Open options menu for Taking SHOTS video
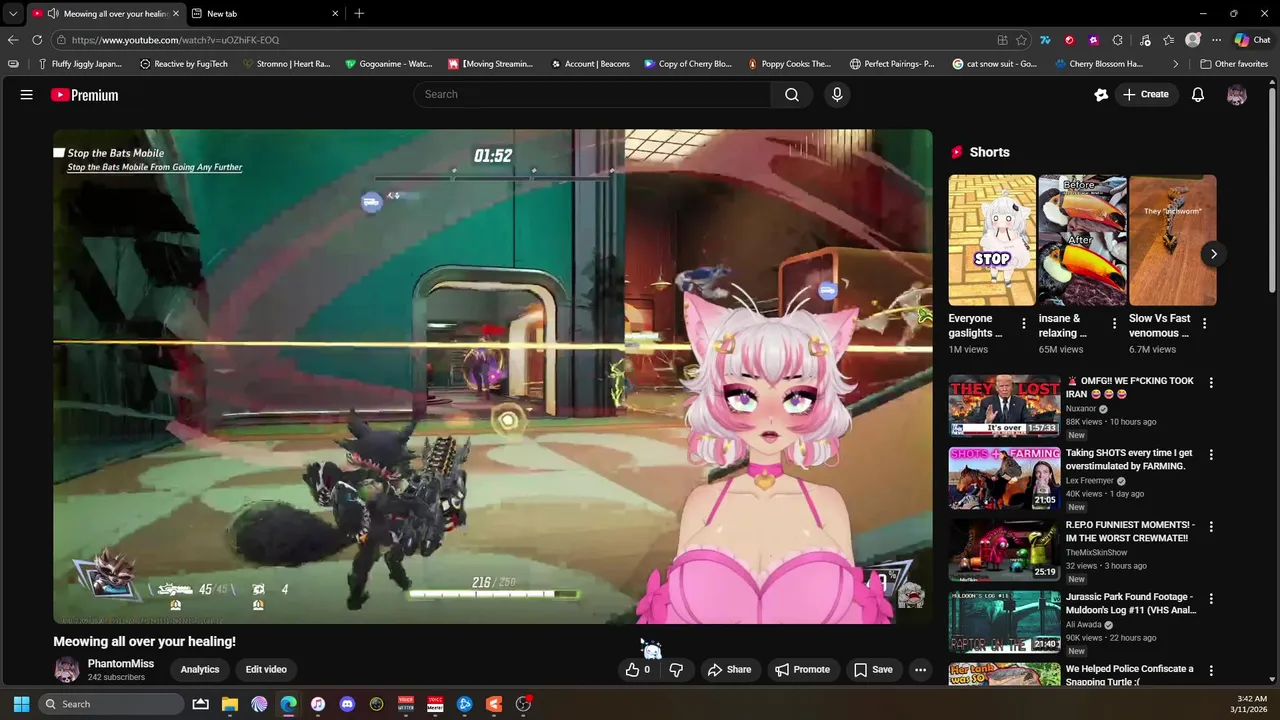Screen dimensions: 1280x720 (x=1211, y=455)
